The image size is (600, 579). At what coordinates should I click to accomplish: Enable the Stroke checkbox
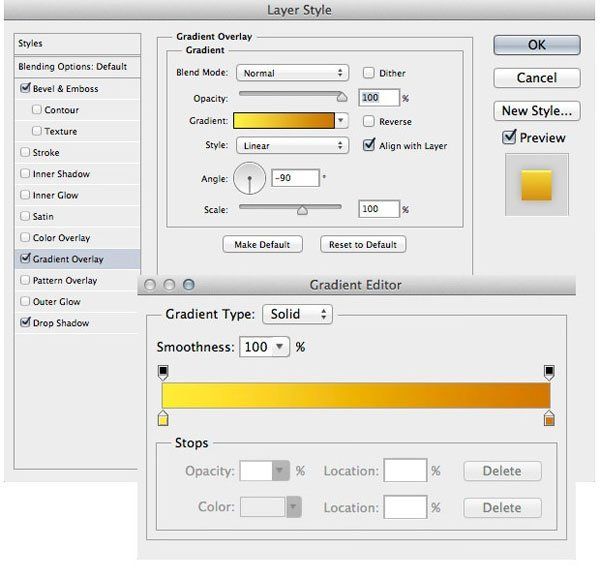[25, 152]
